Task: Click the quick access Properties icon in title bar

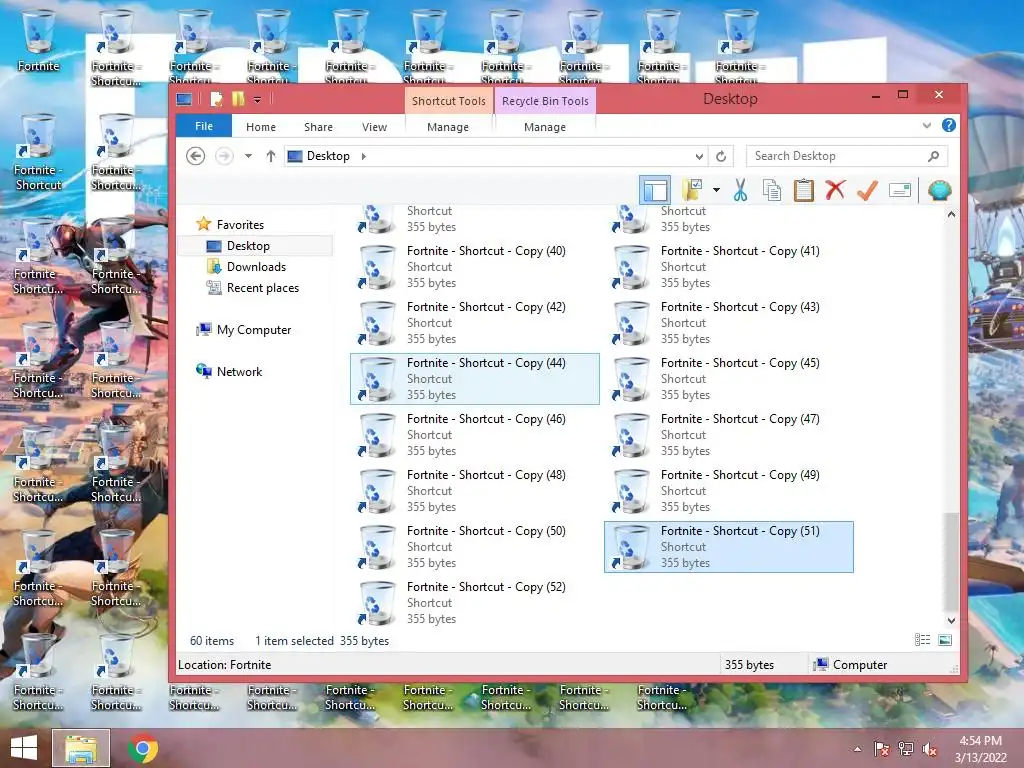Action: tap(216, 99)
